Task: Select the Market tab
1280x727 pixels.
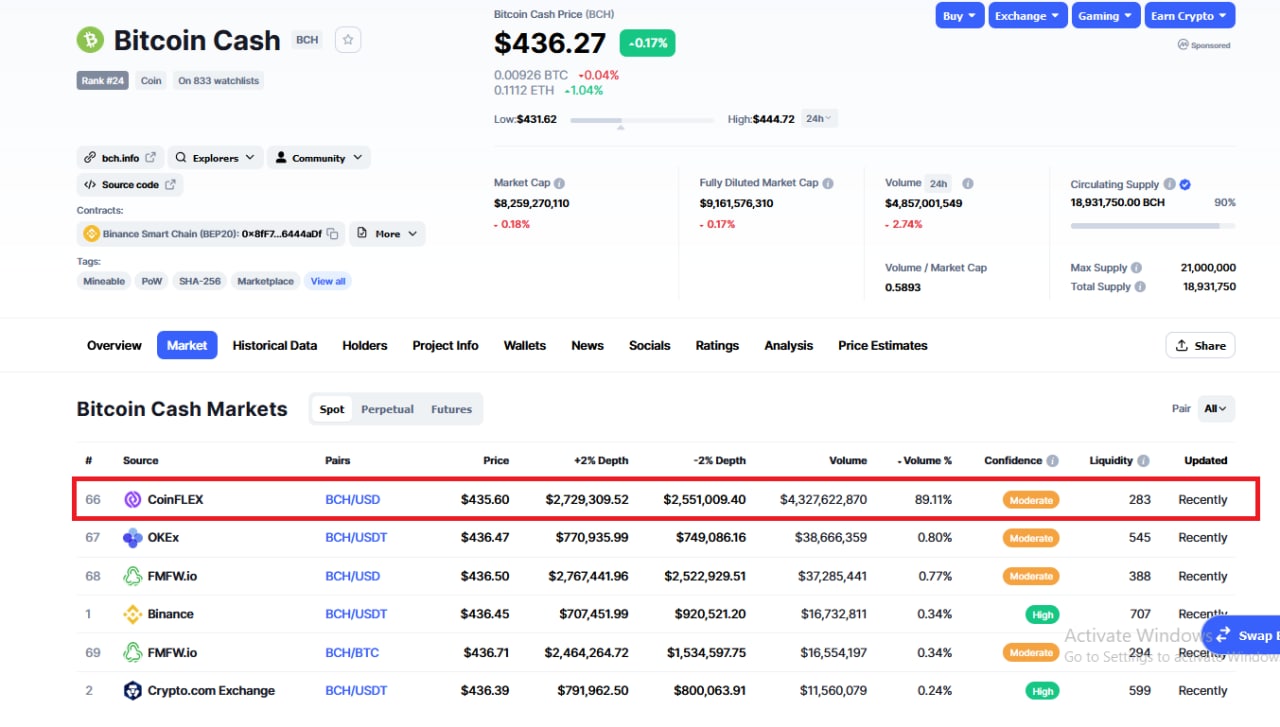Action: (187, 345)
